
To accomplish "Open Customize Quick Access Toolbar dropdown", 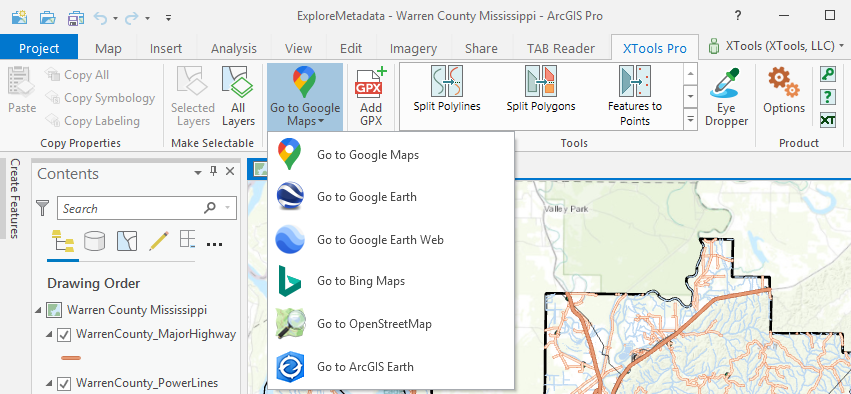I will point(168,18).
